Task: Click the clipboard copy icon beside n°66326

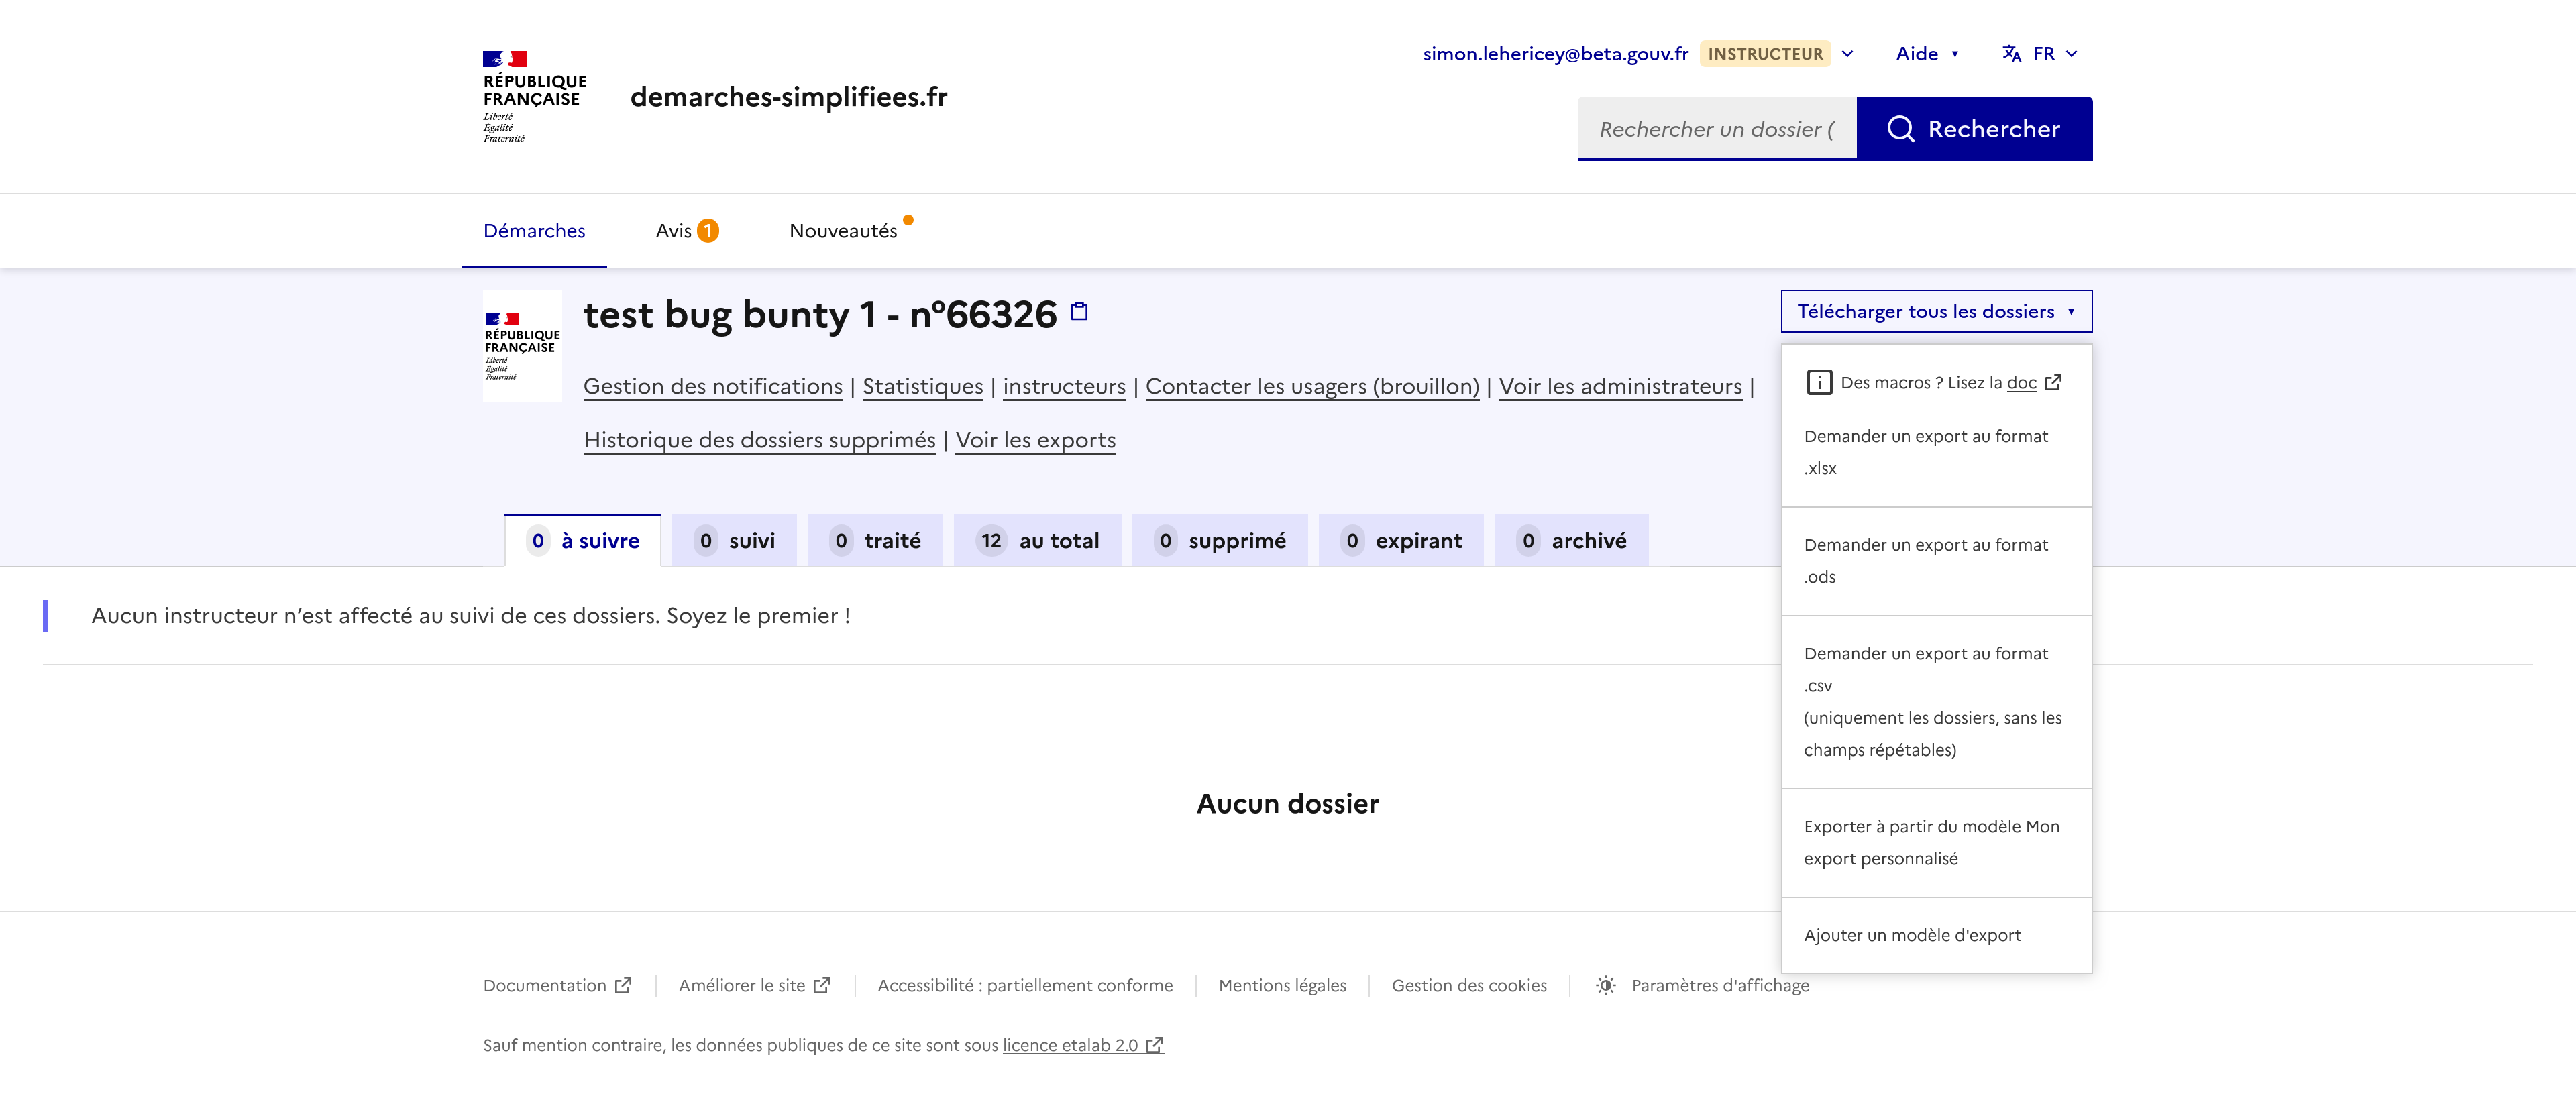Action: point(1079,312)
